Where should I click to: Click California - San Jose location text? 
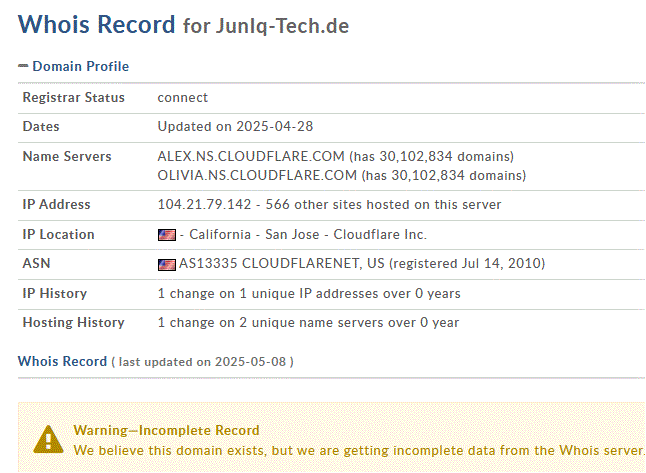(254, 234)
